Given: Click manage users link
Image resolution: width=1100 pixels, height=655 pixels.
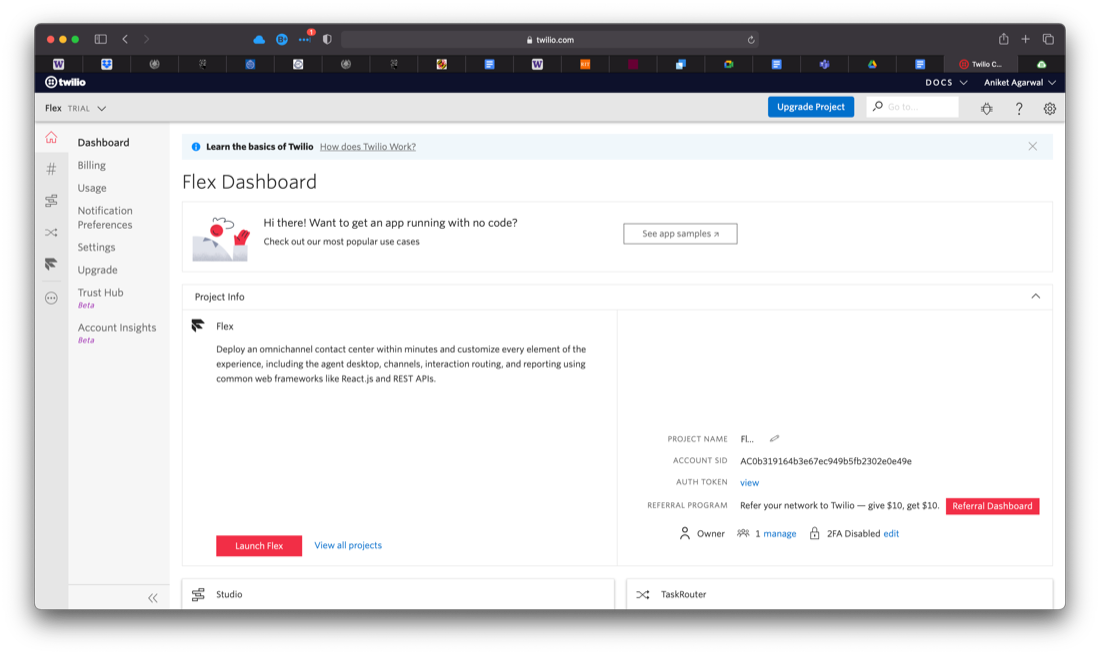Looking at the screenshot, I should [x=779, y=534].
